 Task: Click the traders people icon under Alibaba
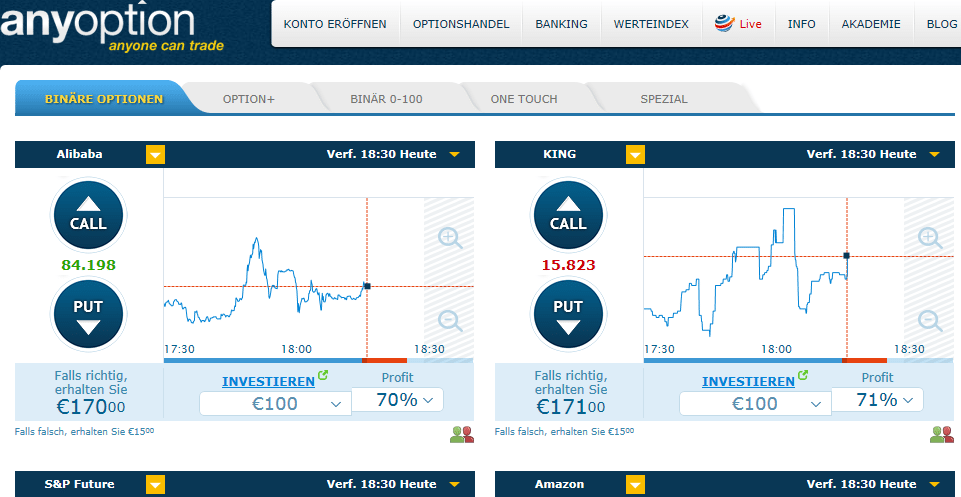click(x=462, y=434)
